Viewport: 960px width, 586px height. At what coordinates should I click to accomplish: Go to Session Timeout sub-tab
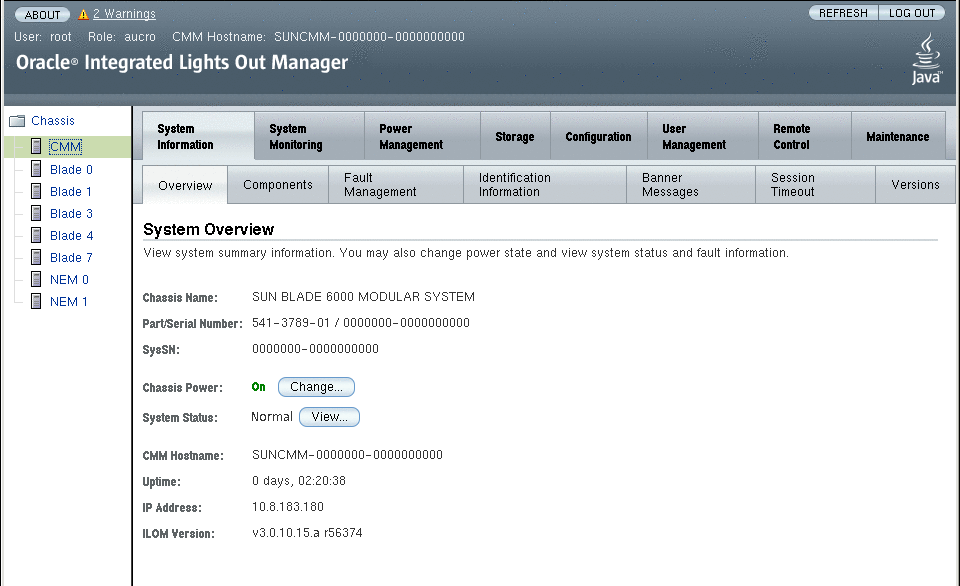816,184
